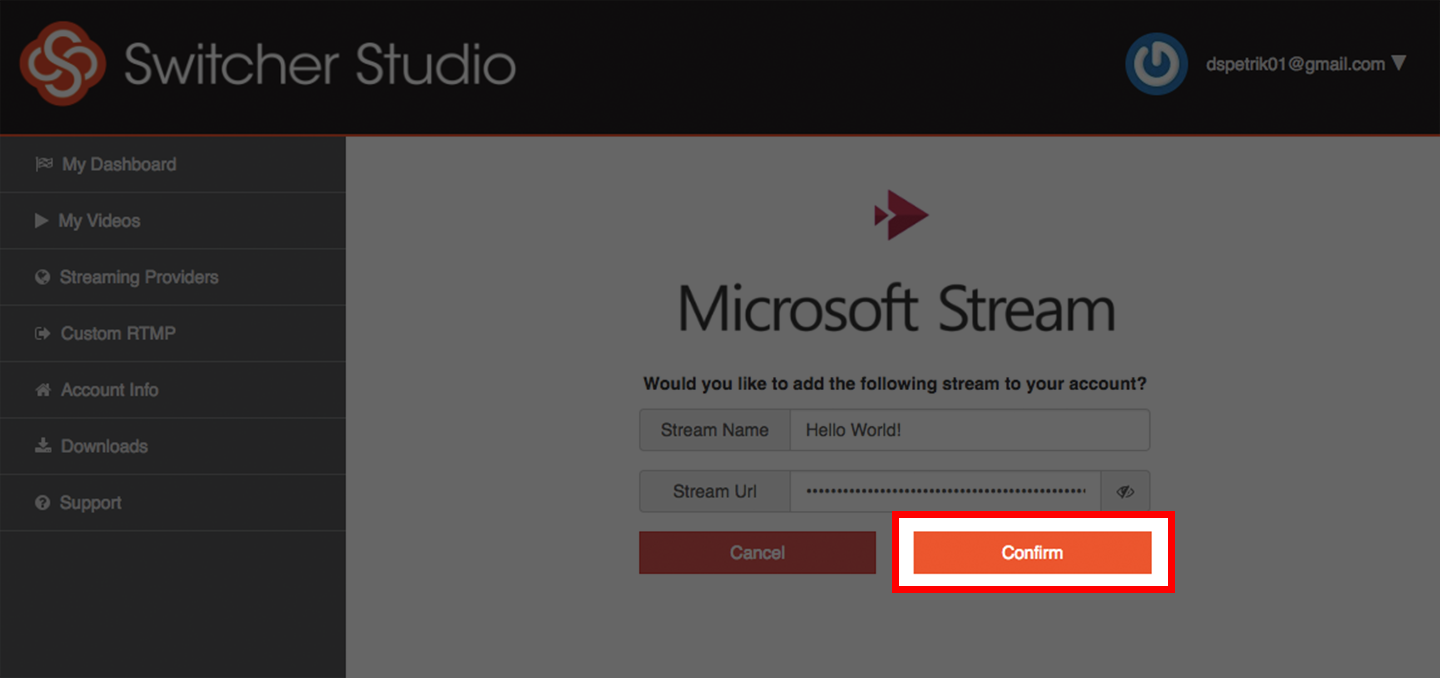Toggle Stream Url visibility eye icon
1440x678 pixels.
(1125, 492)
